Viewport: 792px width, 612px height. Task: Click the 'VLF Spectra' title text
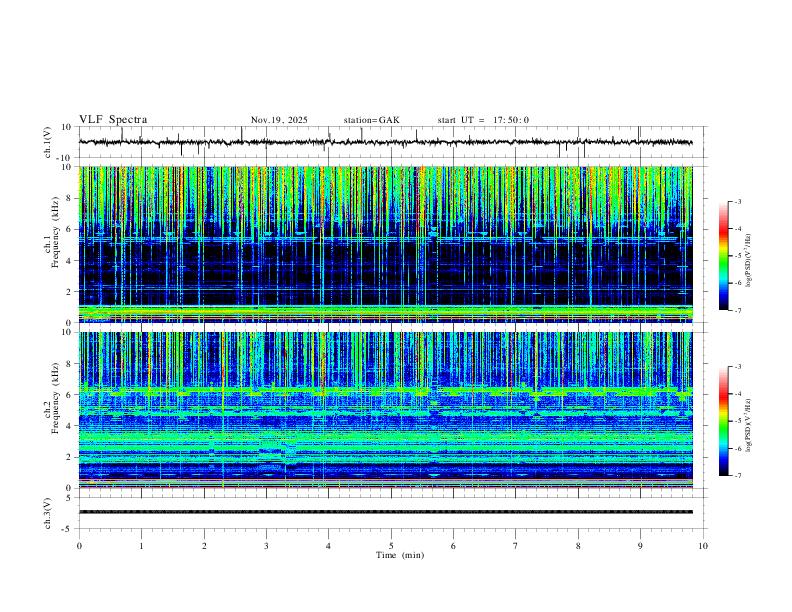pos(113,120)
